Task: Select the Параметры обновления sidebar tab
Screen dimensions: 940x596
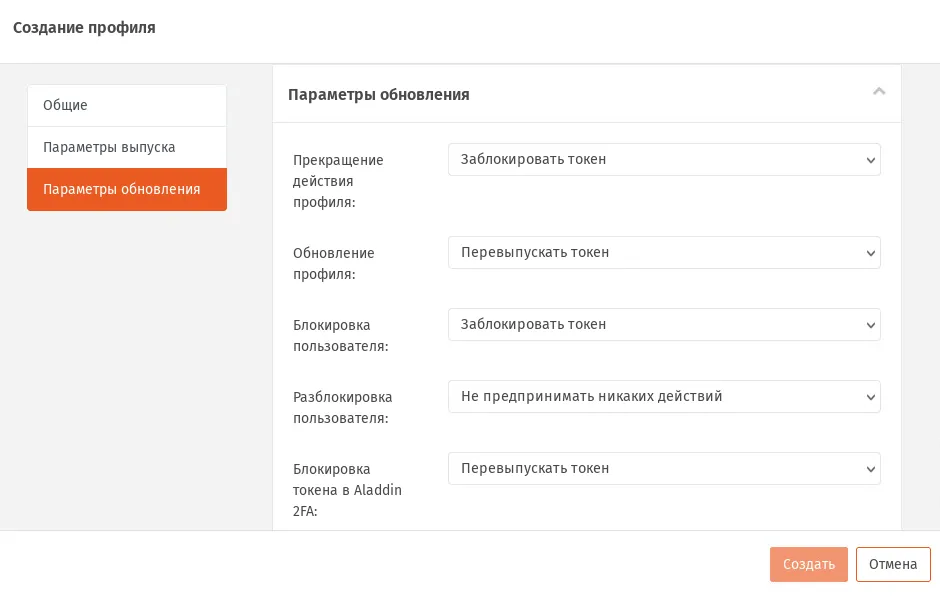Action: click(x=127, y=189)
